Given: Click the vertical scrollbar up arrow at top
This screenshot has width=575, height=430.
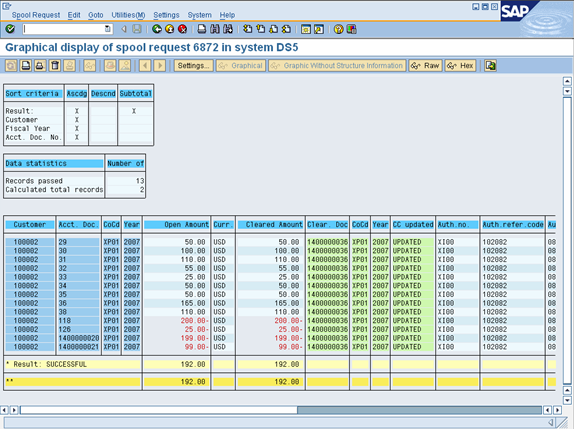Looking at the screenshot, I should pos(567,81).
